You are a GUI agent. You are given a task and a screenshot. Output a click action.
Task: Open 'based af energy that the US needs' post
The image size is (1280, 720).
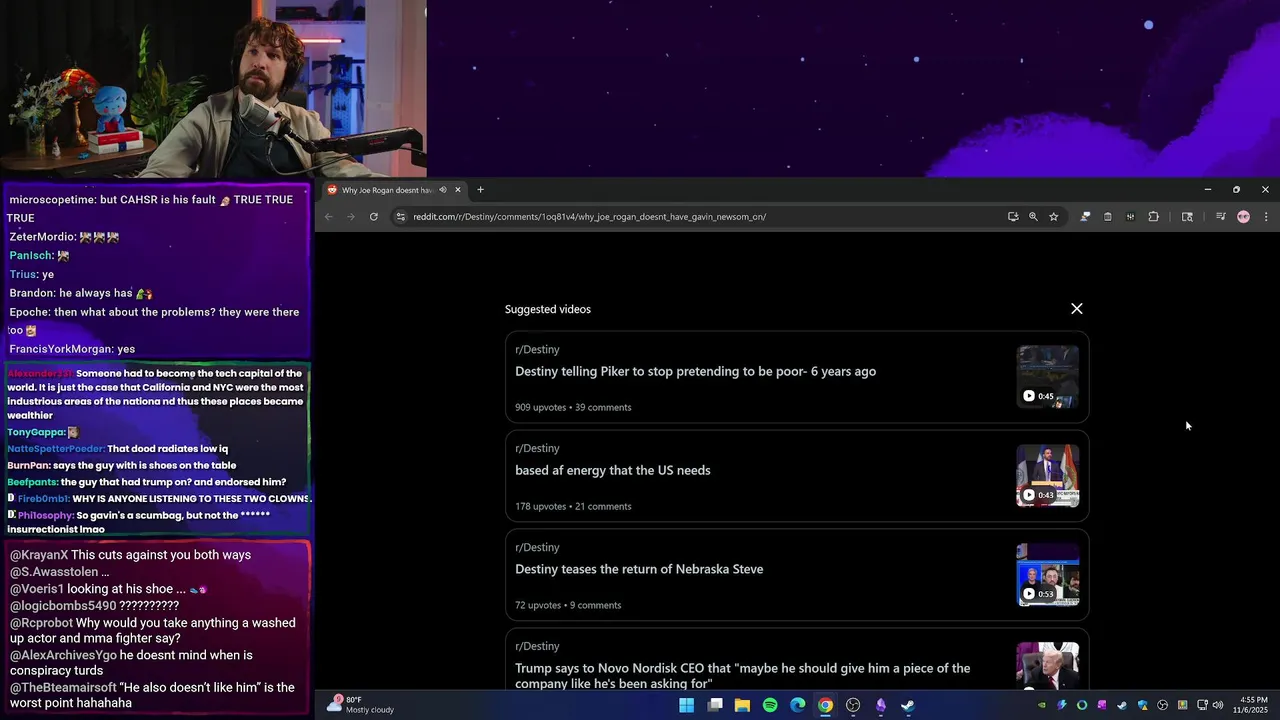point(612,470)
